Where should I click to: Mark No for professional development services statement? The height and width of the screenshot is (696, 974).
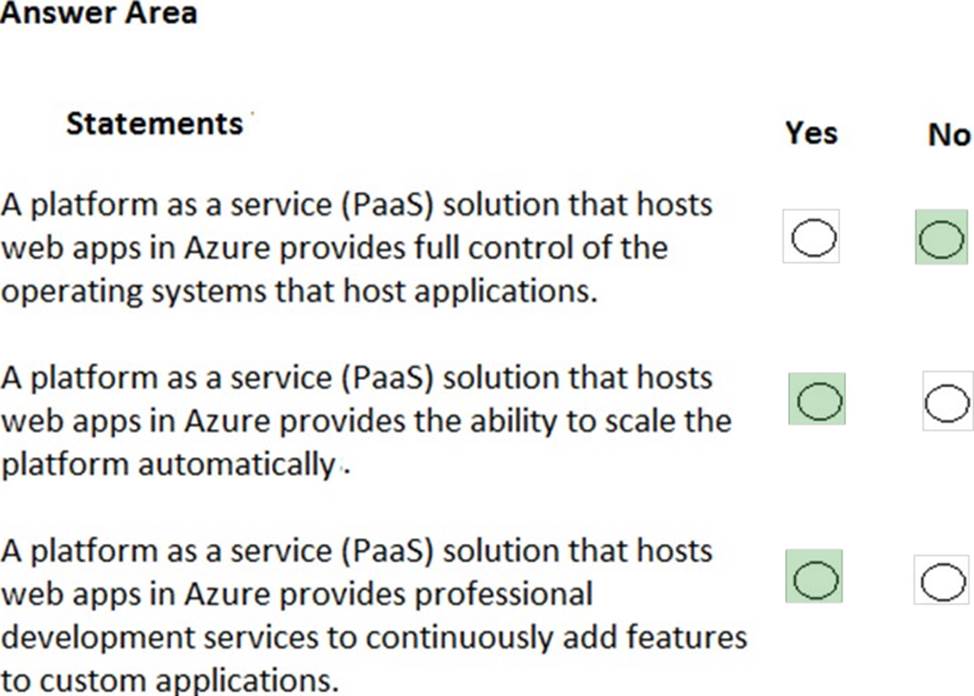(x=941, y=579)
